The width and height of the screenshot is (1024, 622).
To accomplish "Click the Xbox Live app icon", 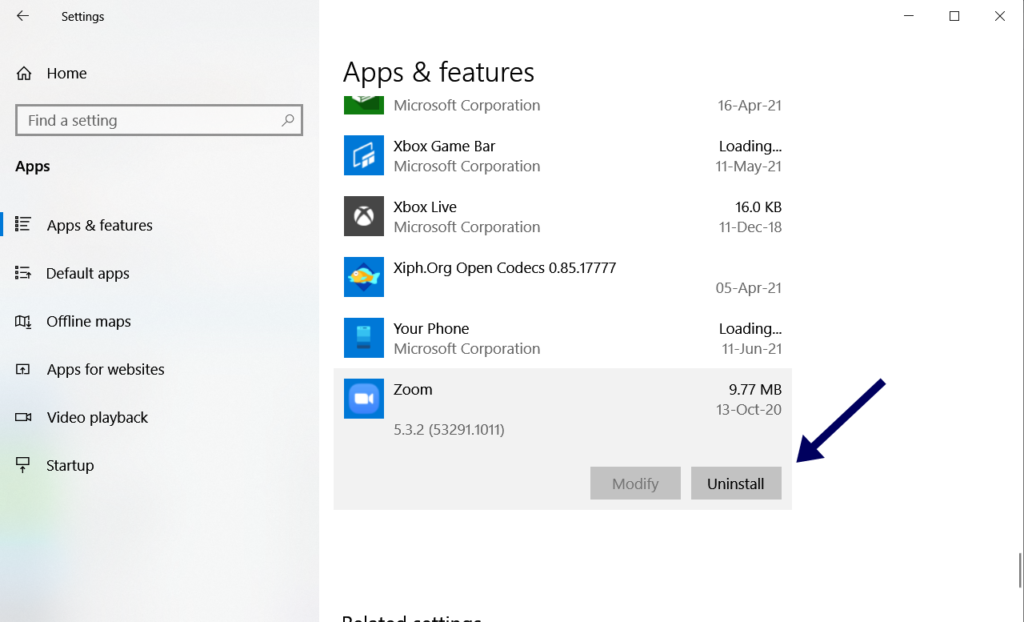I will pyautogui.click(x=363, y=216).
